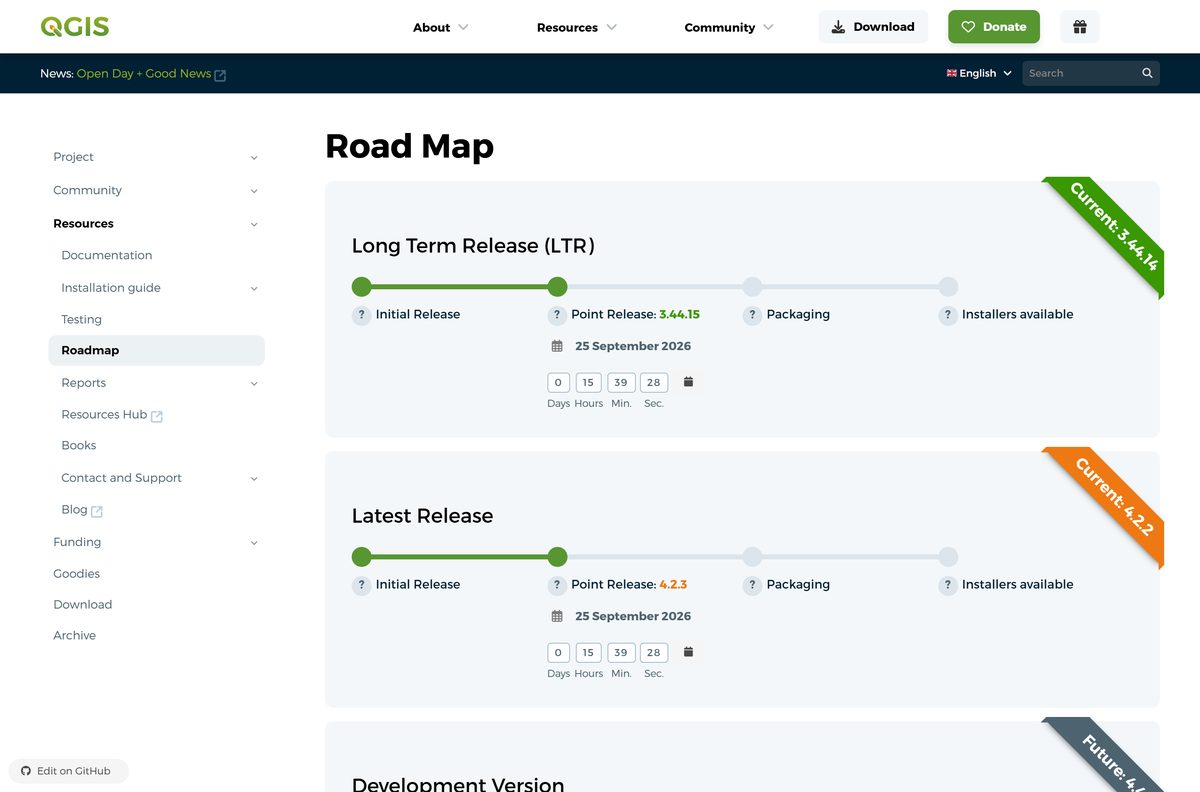Click the Current: 3.44.14 ribbon
Screen dimensions: 1200x792
(1113, 226)
